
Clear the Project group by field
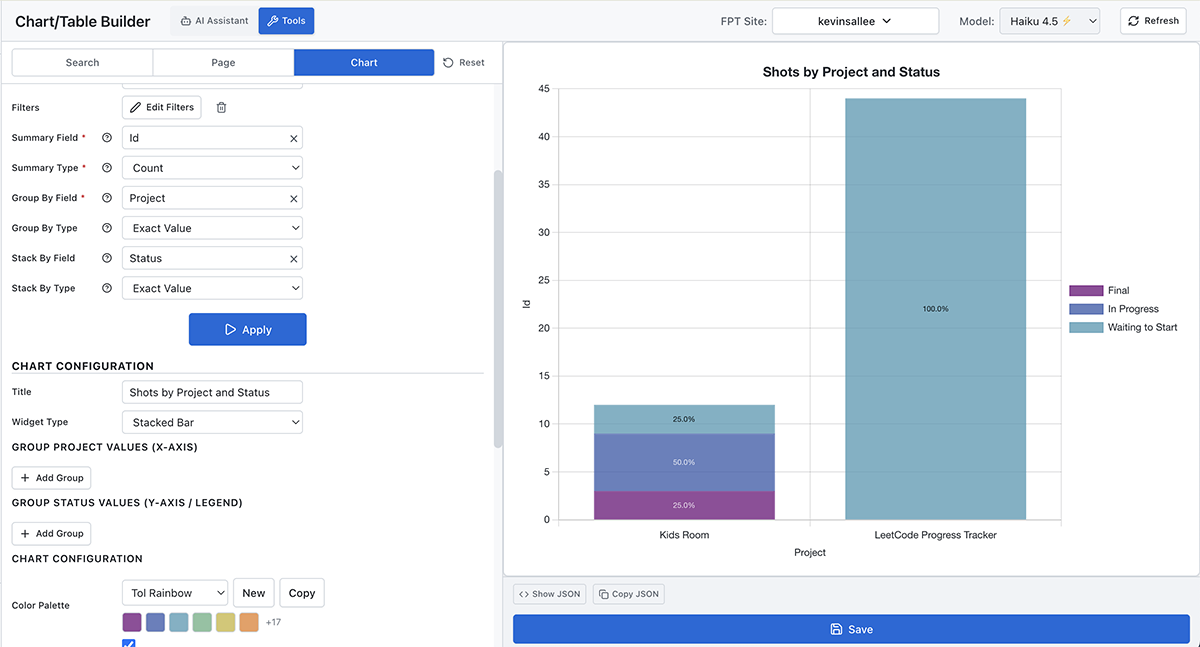(292, 197)
